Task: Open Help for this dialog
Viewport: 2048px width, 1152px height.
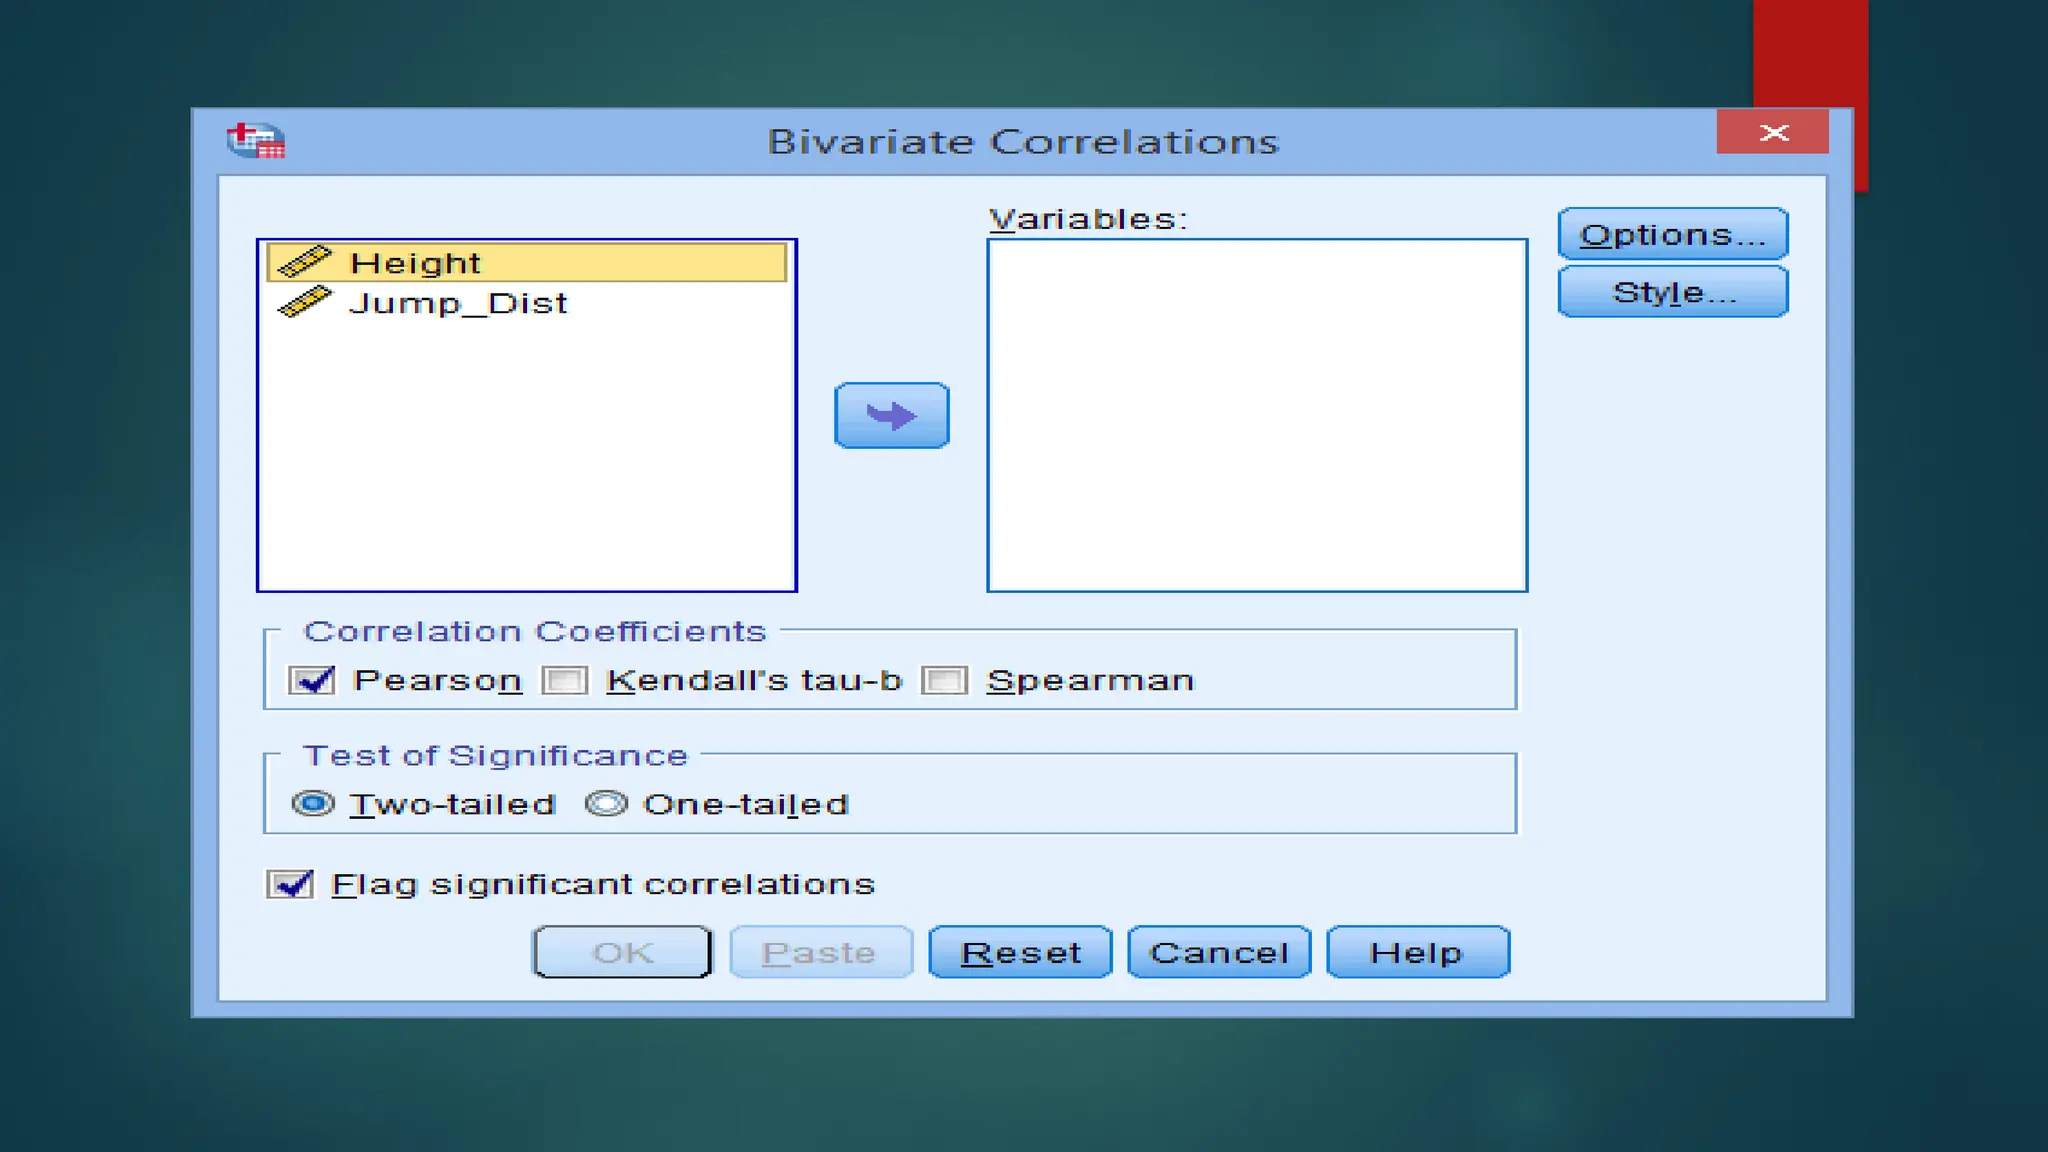Action: pyautogui.click(x=1417, y=953)
